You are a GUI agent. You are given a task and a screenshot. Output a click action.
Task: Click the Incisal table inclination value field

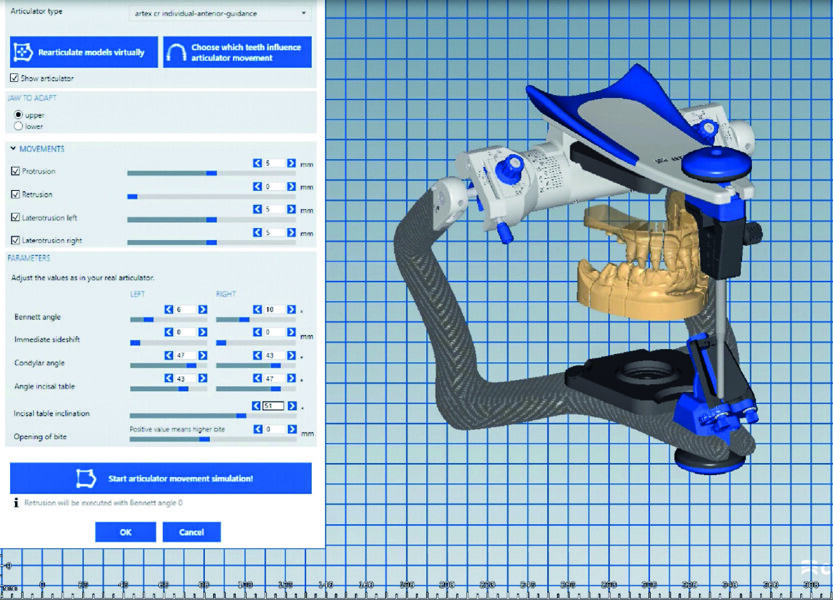tap(273, 406)
